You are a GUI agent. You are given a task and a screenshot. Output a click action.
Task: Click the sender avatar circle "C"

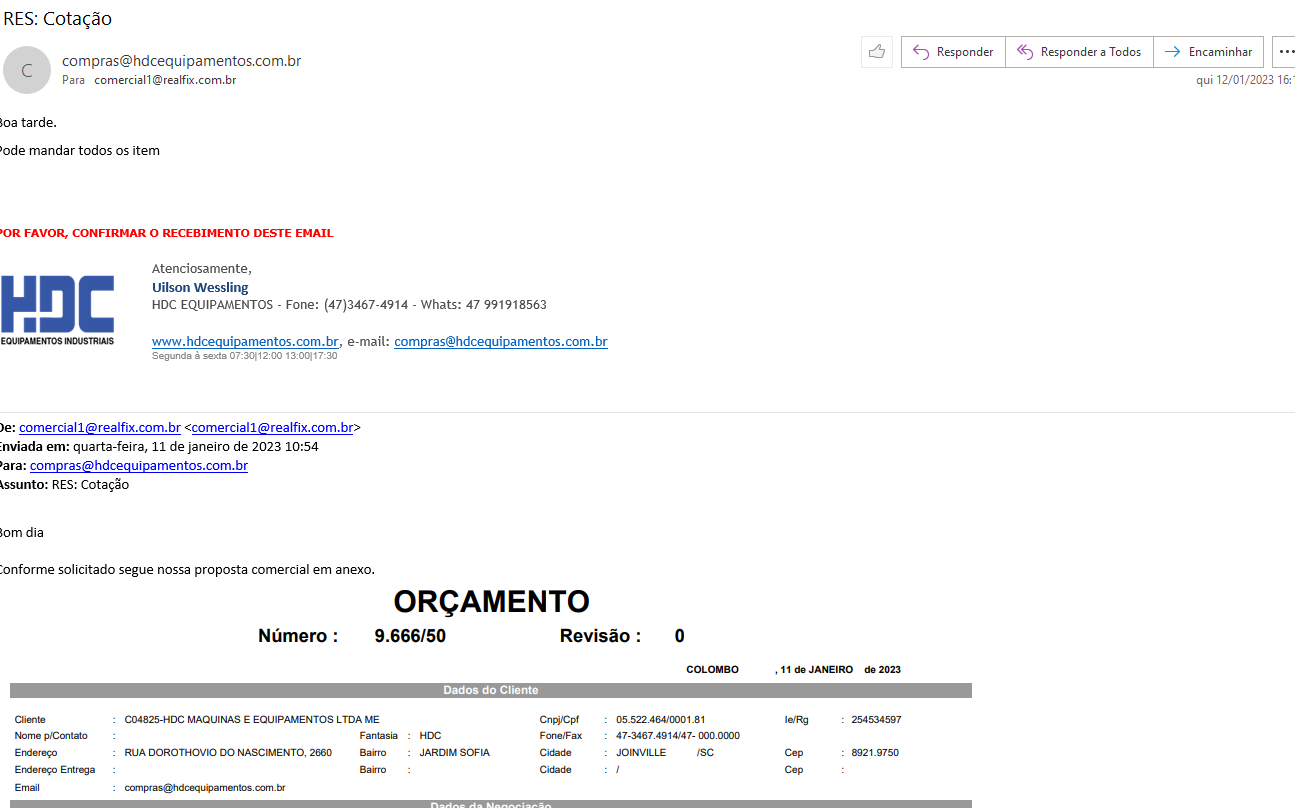point(27,70)
